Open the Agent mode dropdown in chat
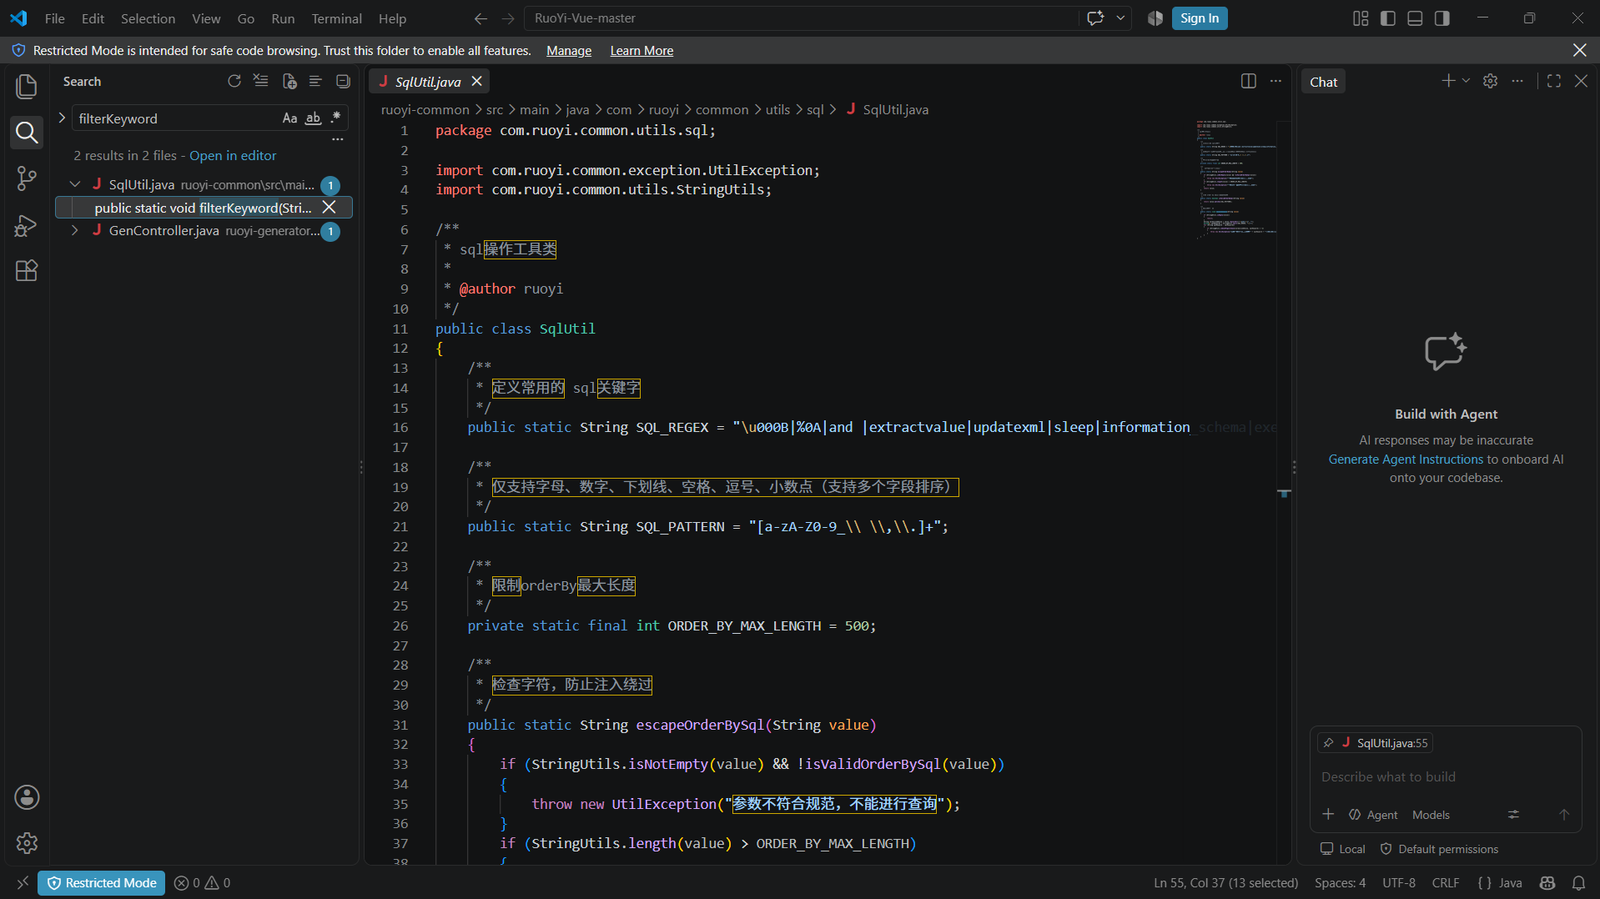 [x=1373, y=815]
